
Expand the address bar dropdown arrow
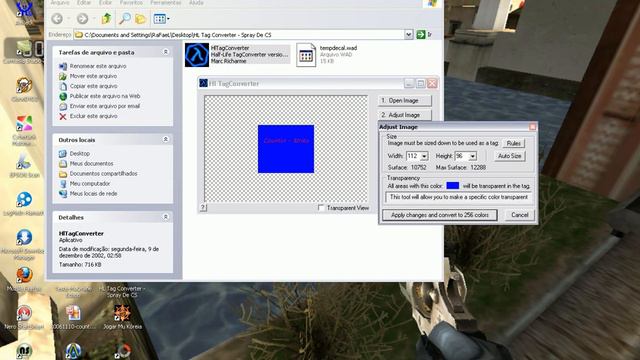pyautogui.click(x=408, y=35)
